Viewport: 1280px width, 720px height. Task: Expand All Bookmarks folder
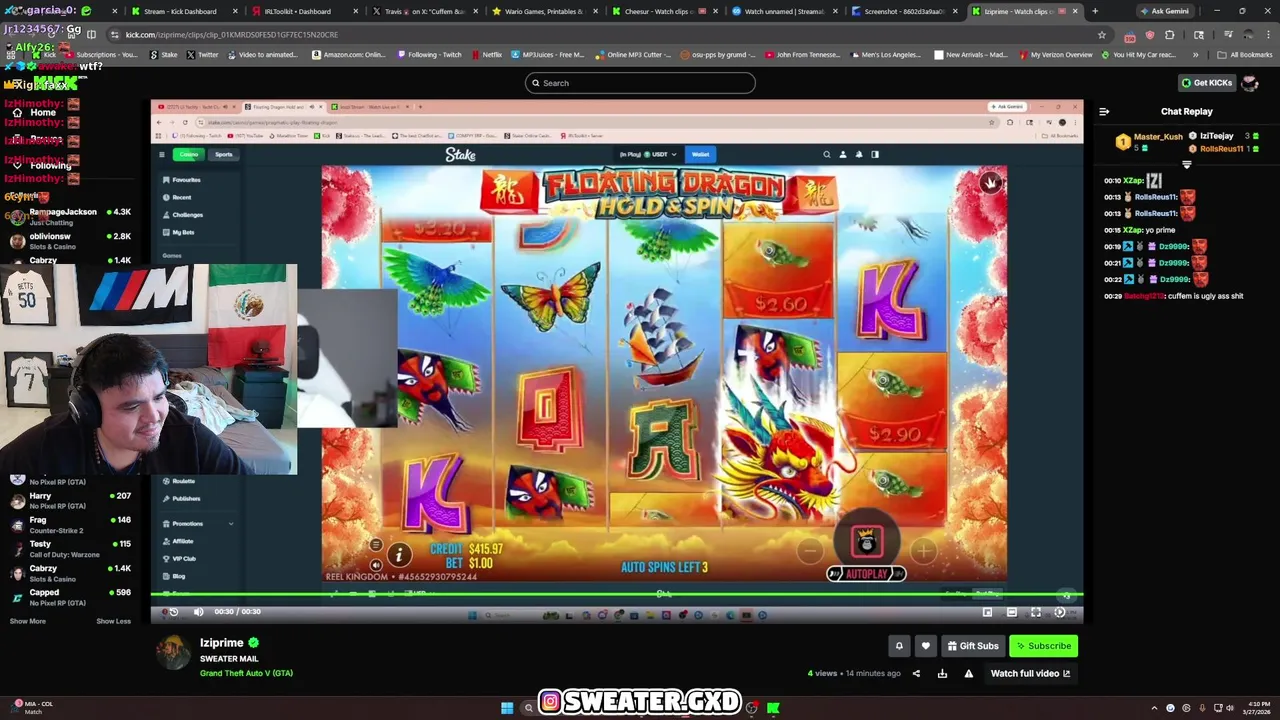(x=1245, y=55)
